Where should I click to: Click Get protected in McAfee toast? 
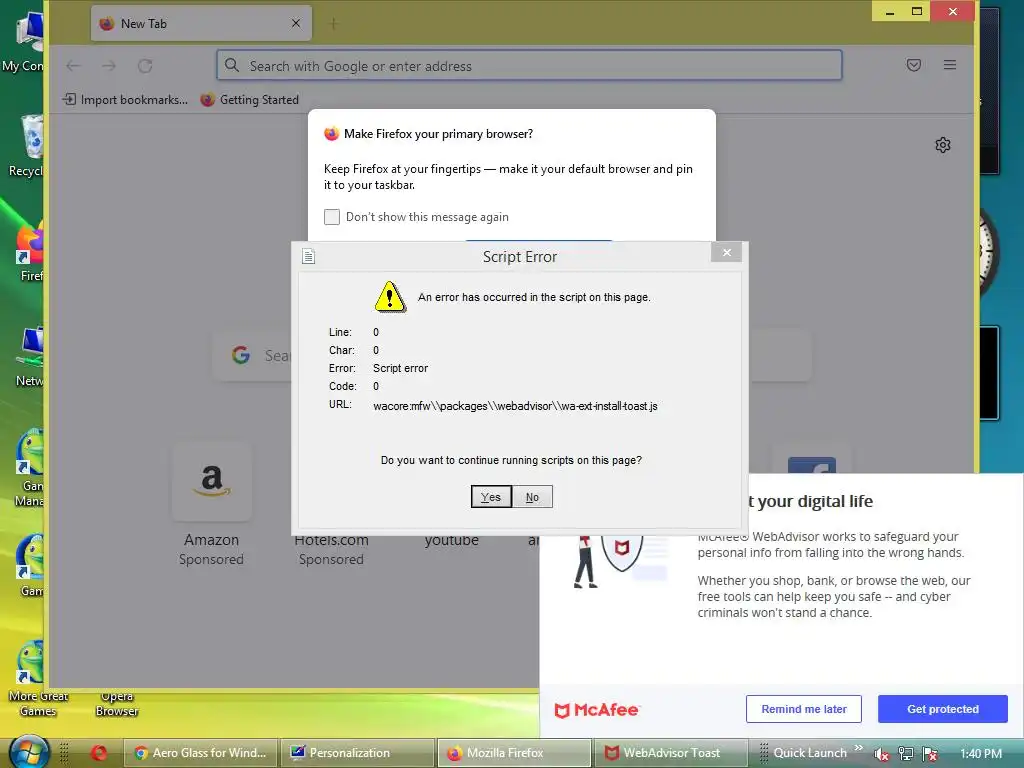click(x=942, y=709)
